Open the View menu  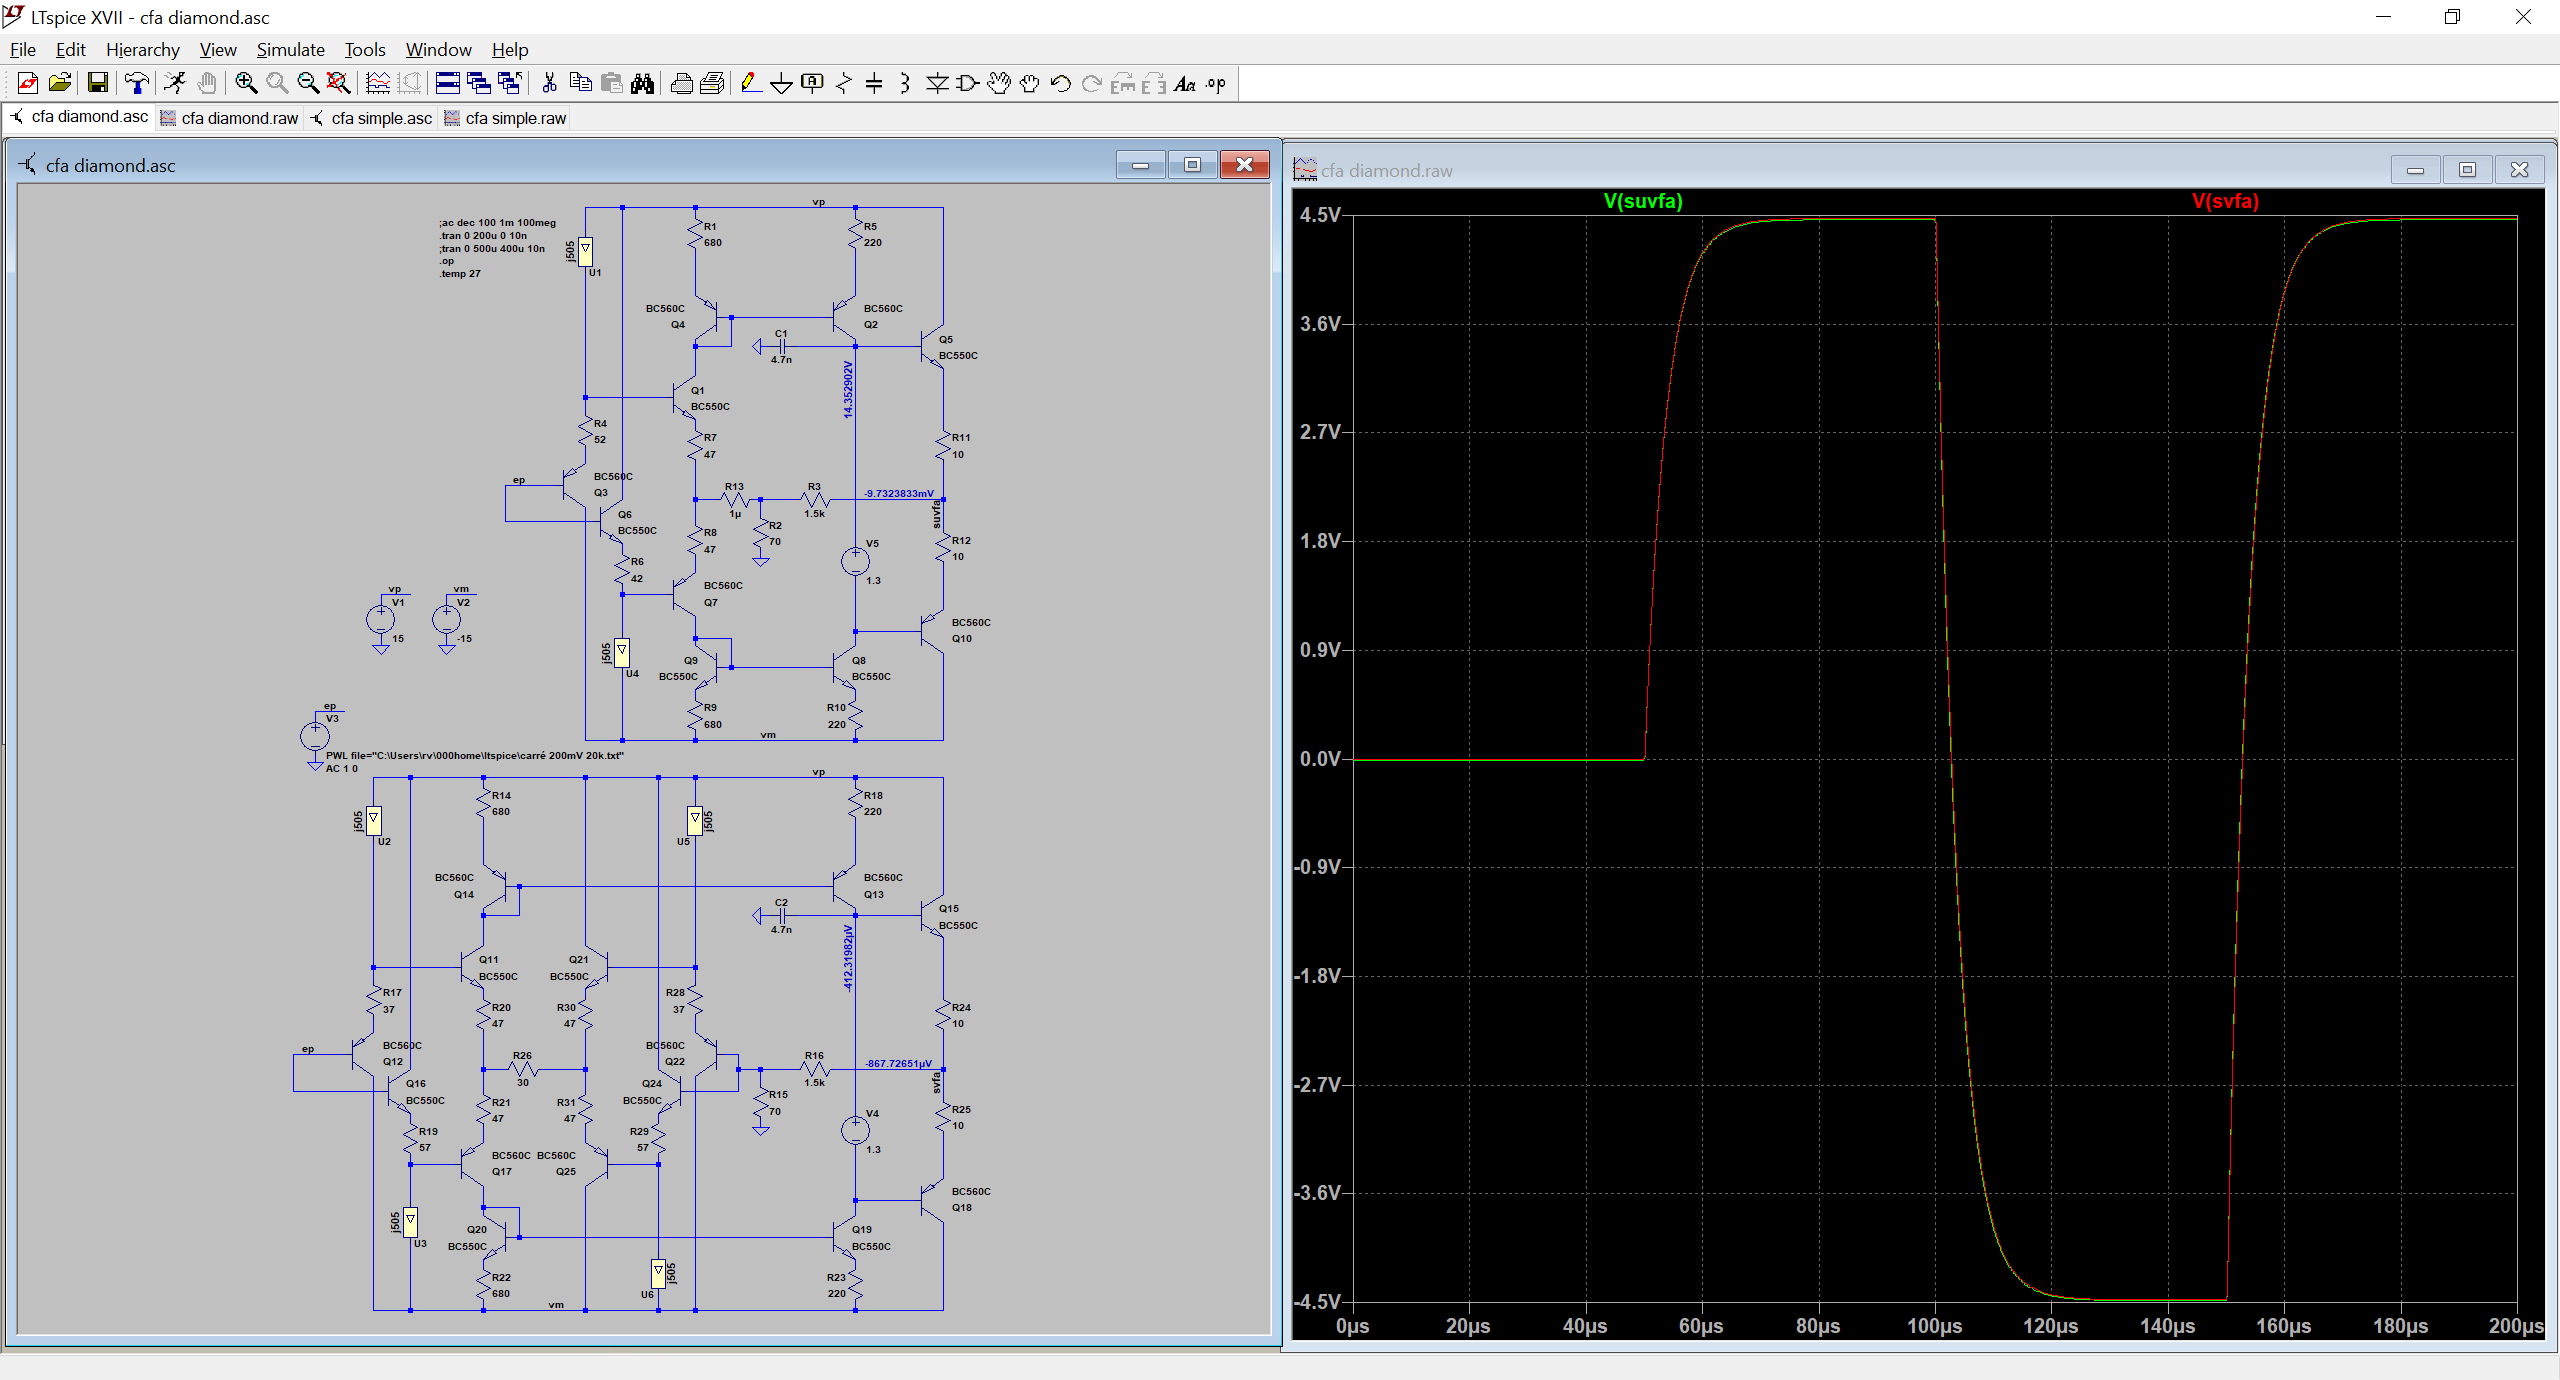click(218, 50)
